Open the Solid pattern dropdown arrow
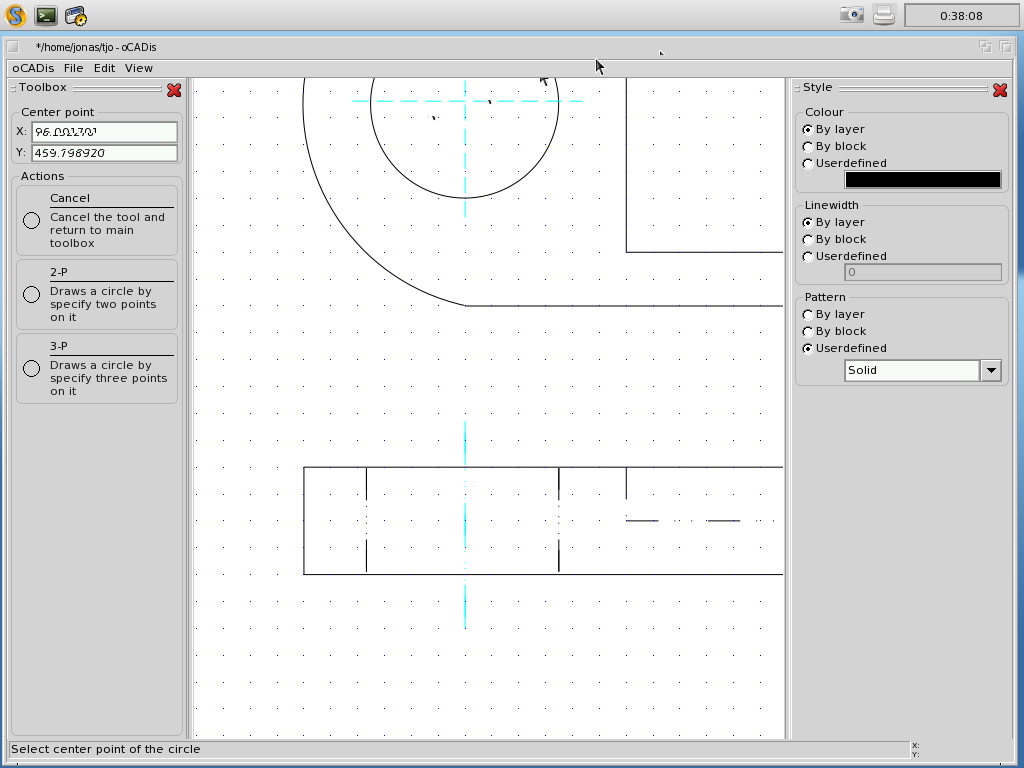 991,370
